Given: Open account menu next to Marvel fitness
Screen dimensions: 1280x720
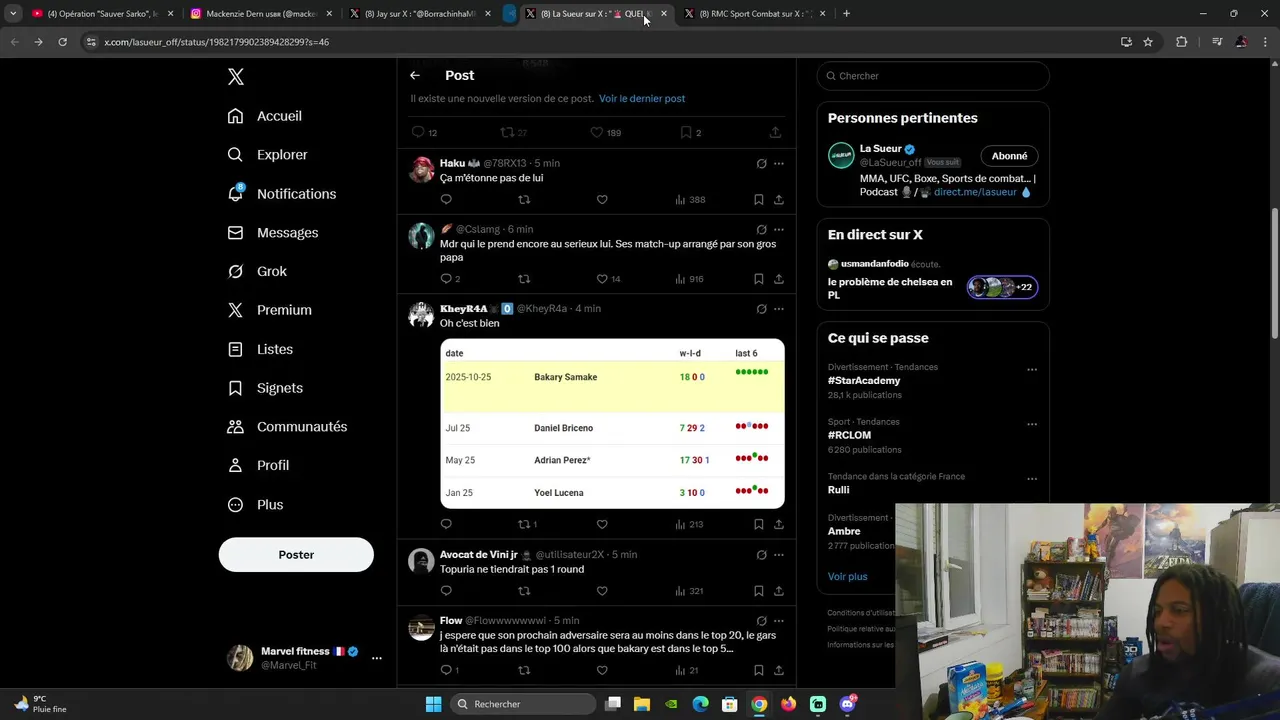Looking at the screenshot, I should tap(376, 658).
